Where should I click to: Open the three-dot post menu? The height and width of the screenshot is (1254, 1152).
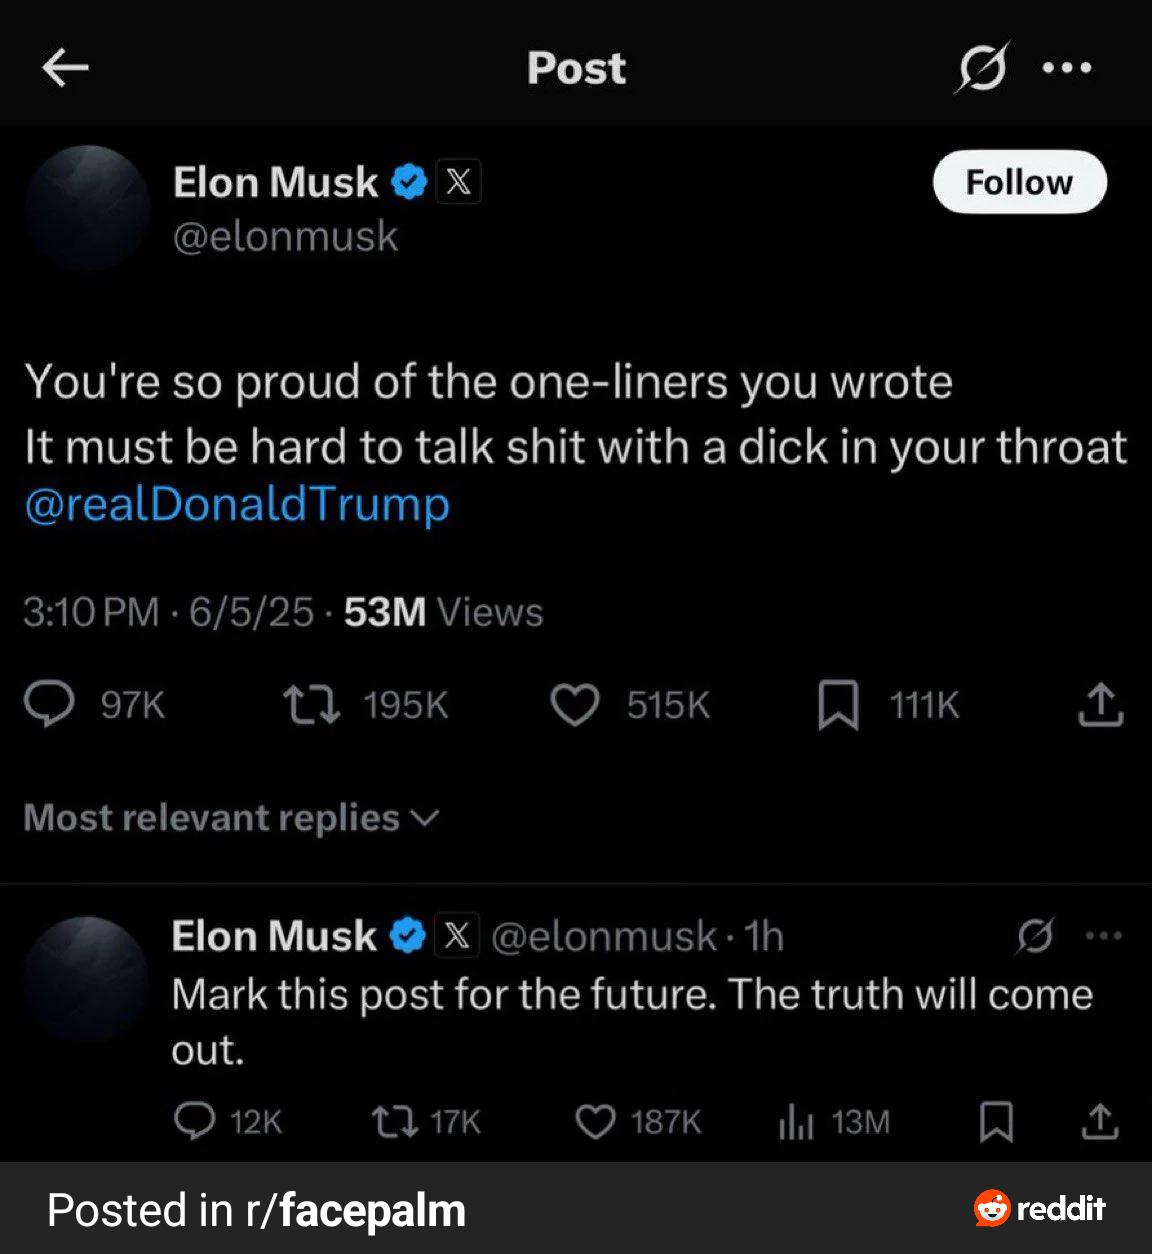[1067, 68]
